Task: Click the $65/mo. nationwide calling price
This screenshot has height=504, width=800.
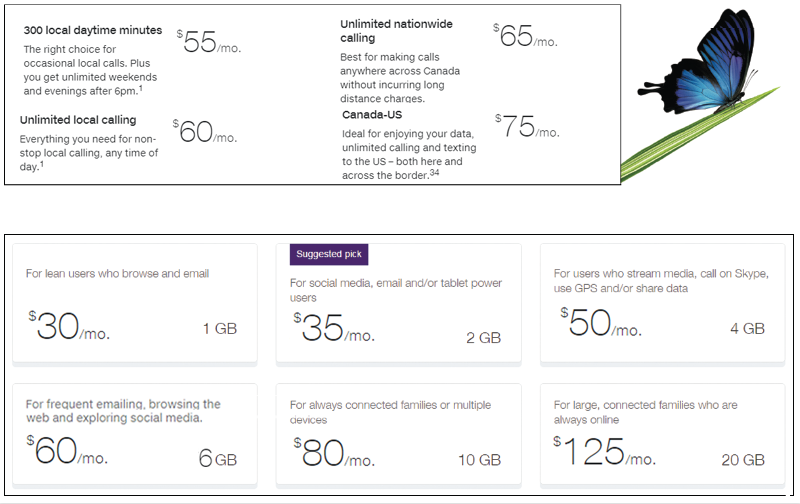Action: click(525, 36)
